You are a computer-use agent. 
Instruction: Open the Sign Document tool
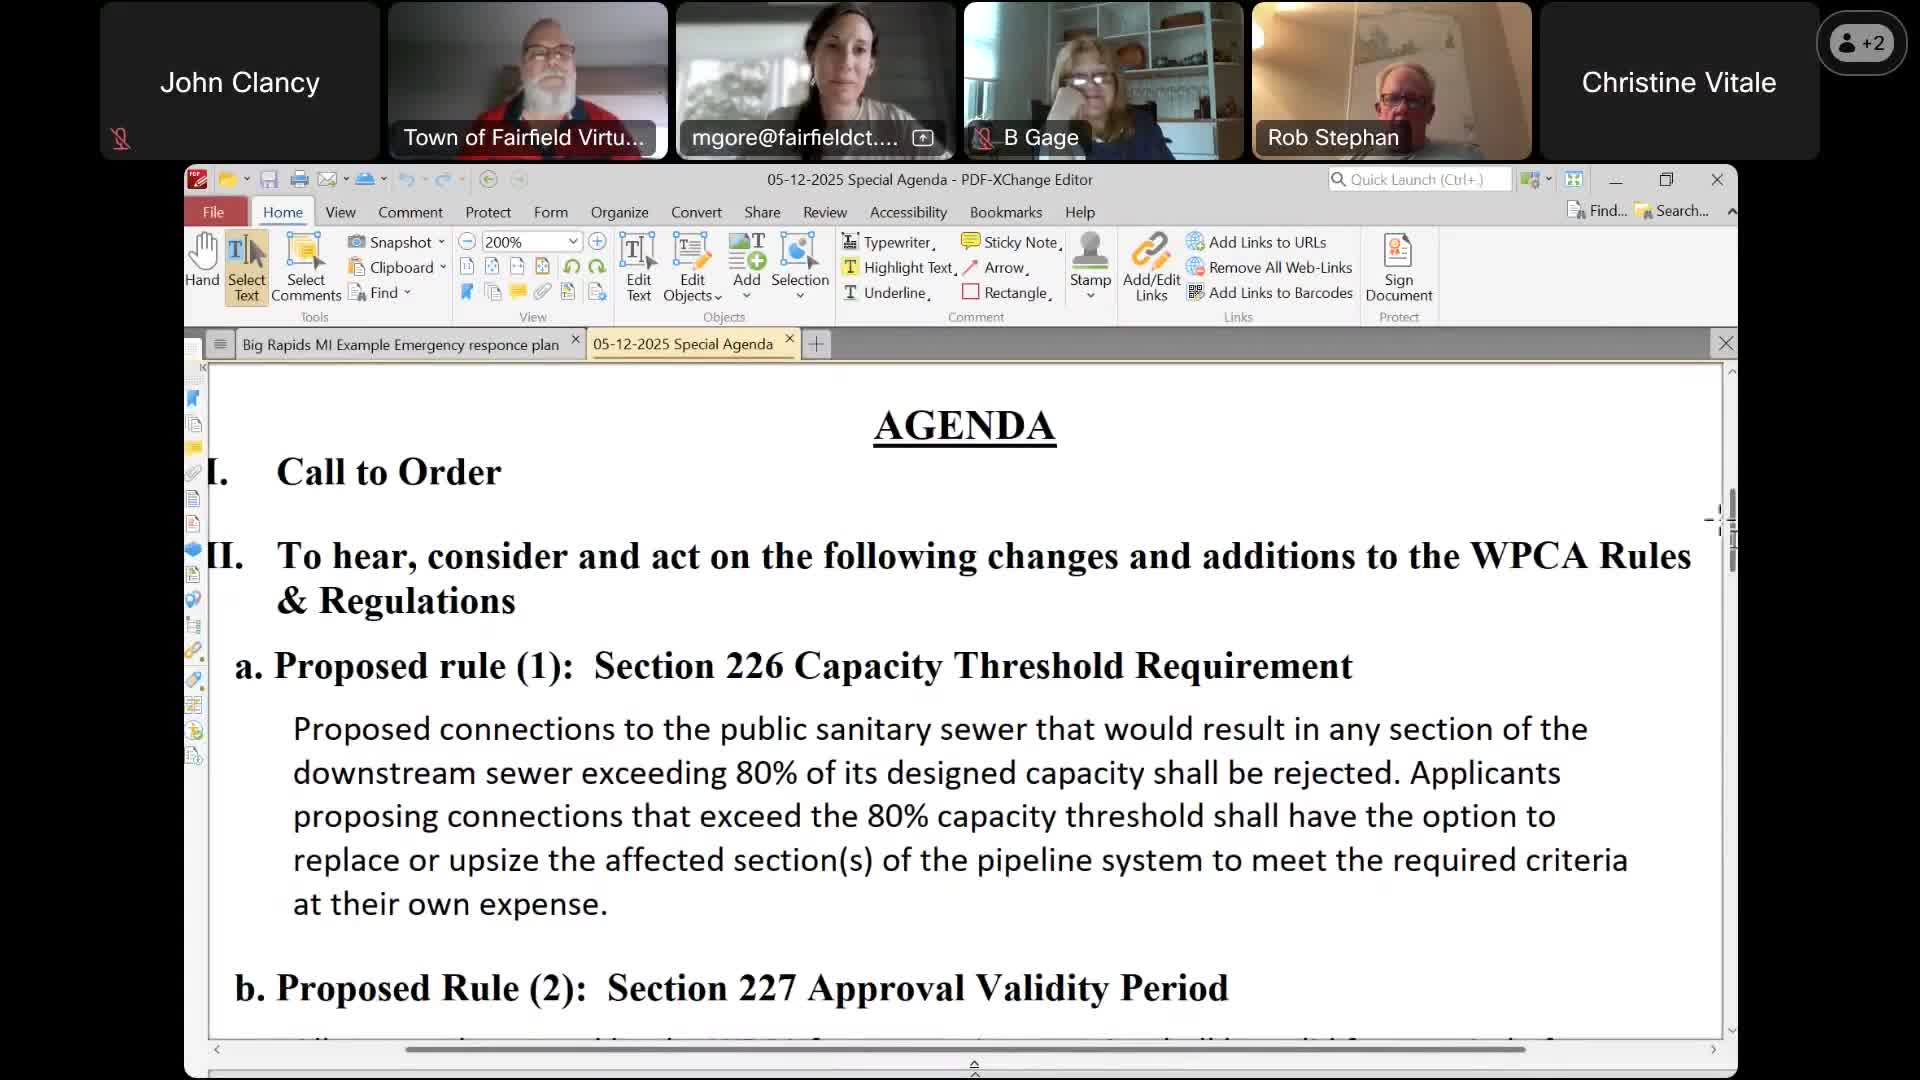[1397, 265]
